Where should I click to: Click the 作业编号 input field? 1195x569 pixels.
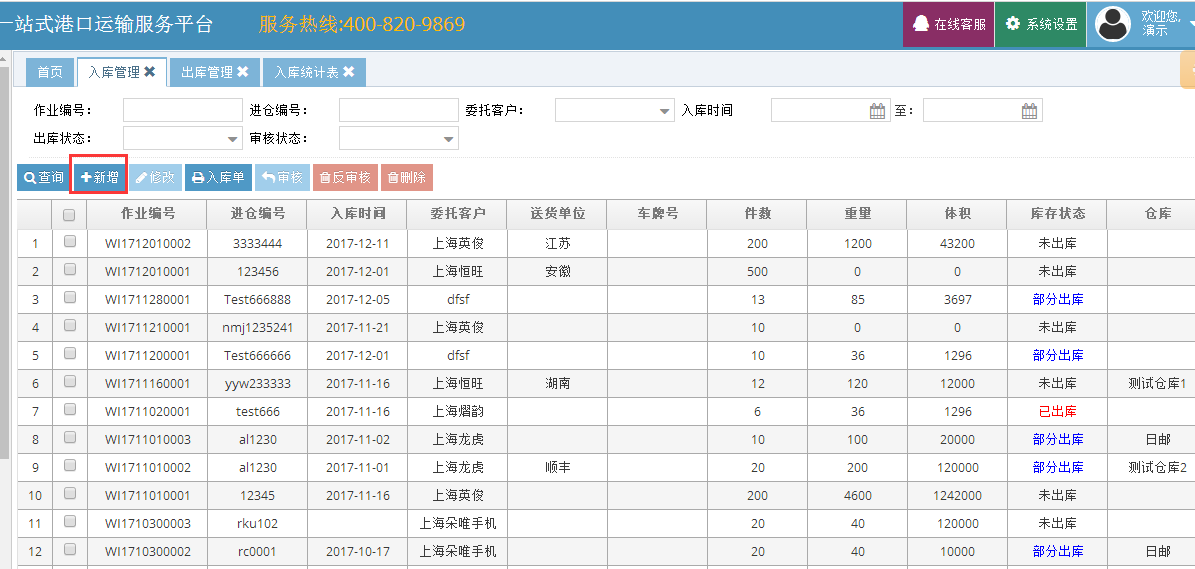(182, 110)
